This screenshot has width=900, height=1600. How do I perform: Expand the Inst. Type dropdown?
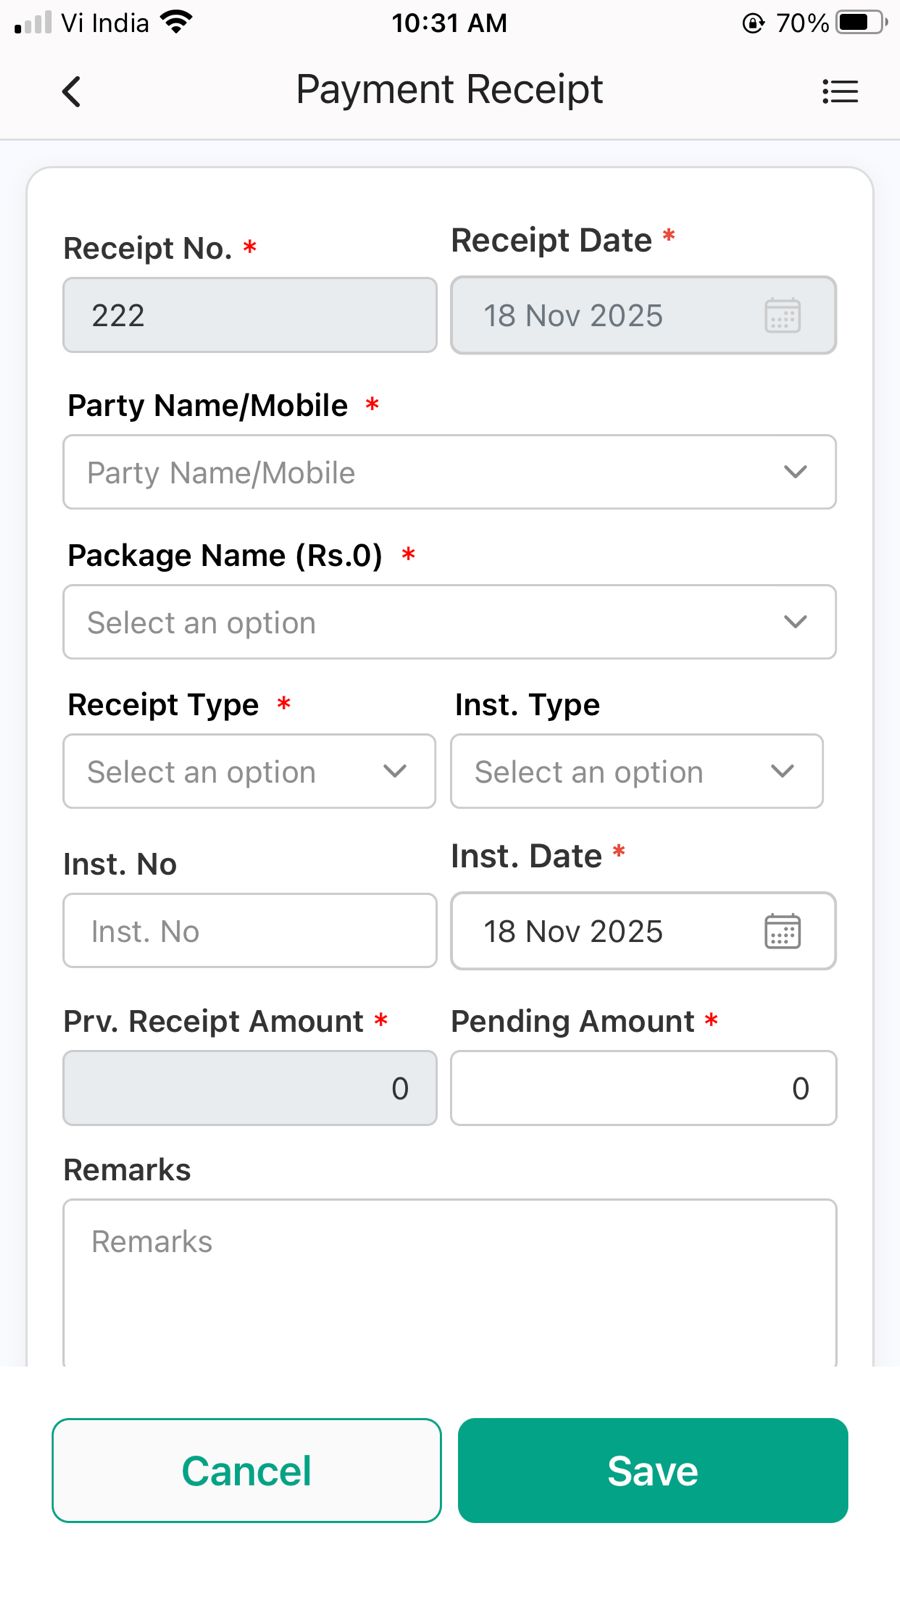point(636,771)
